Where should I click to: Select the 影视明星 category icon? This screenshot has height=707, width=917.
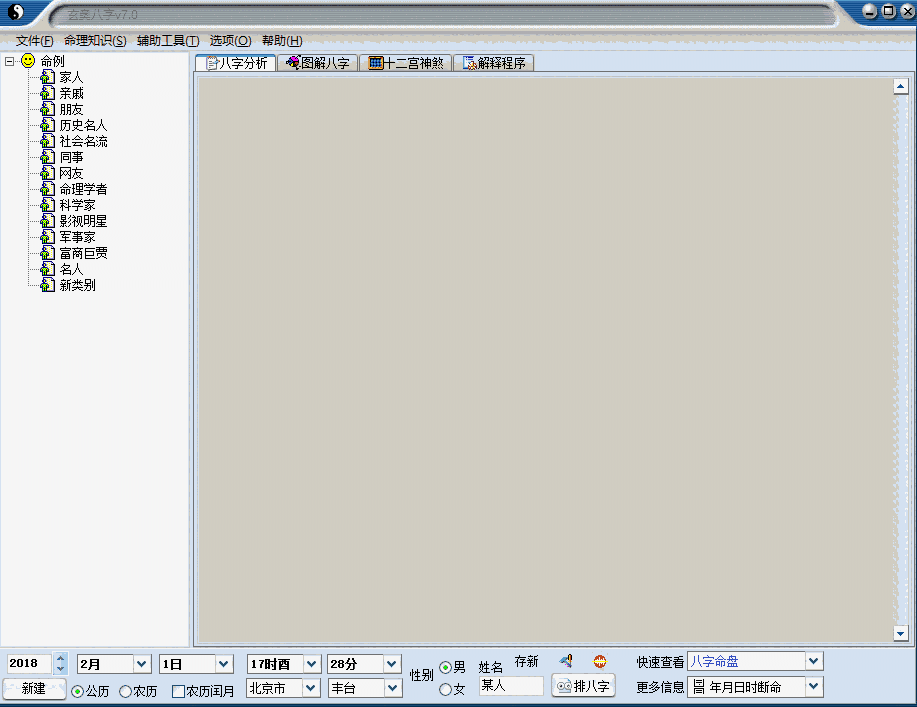(x=47, y=220)
